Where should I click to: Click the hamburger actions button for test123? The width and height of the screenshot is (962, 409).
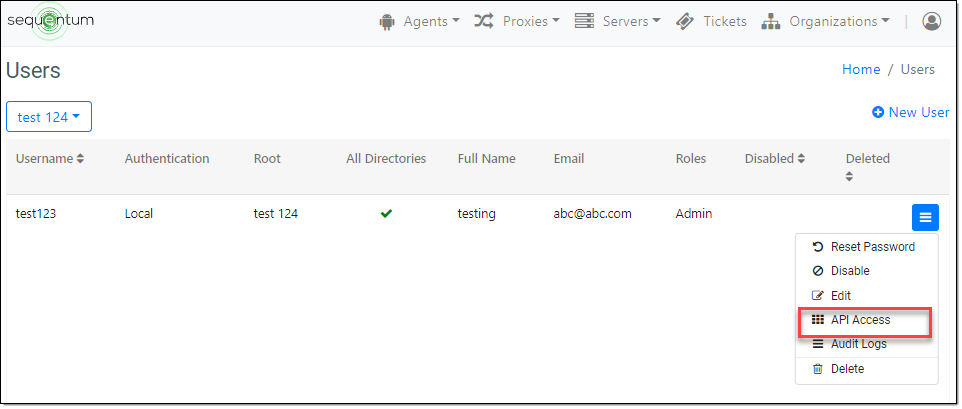pyautogui.click(x=925, y=217)
